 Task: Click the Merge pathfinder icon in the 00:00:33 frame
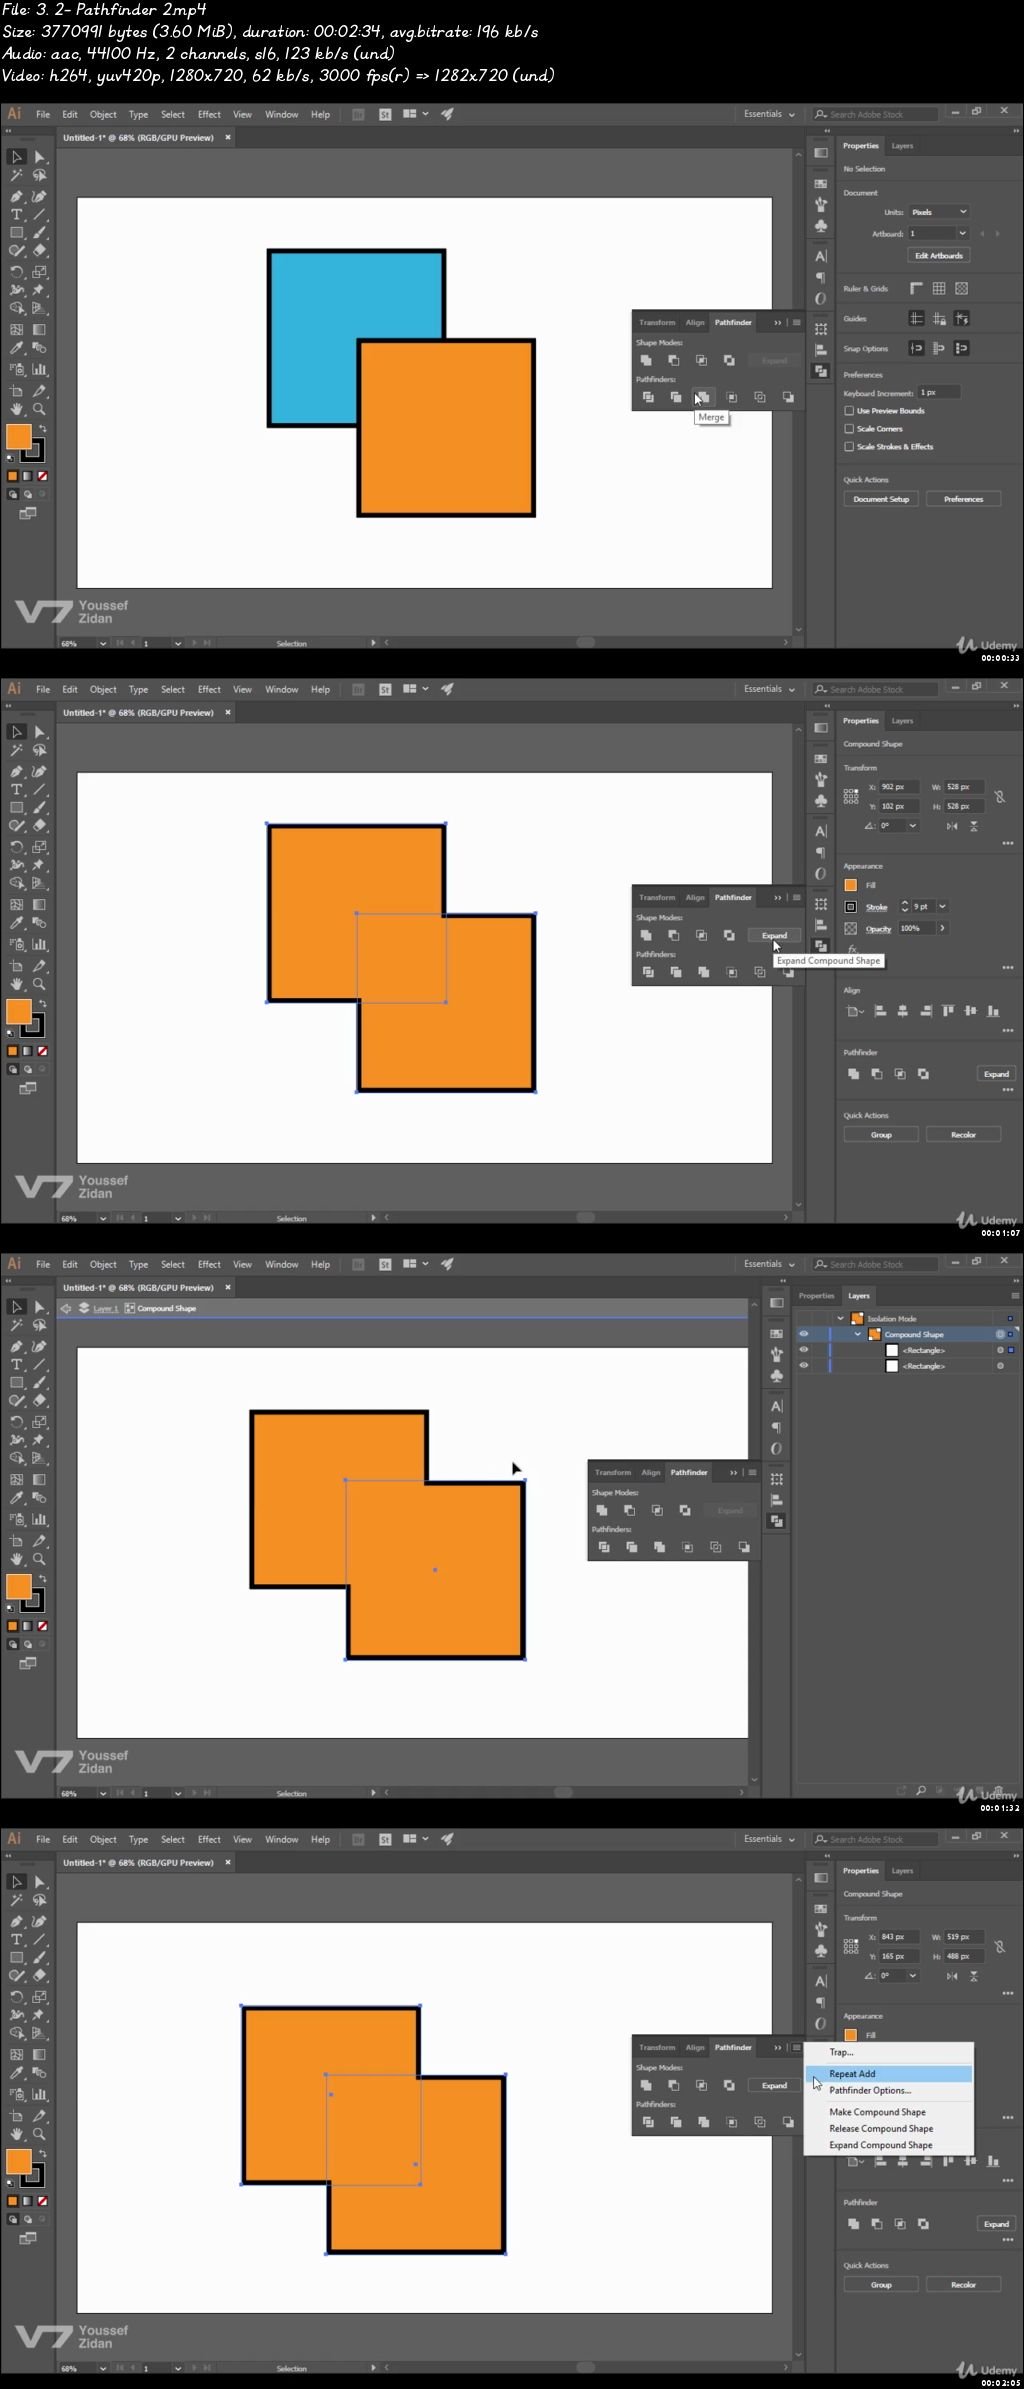coord(703,397)
